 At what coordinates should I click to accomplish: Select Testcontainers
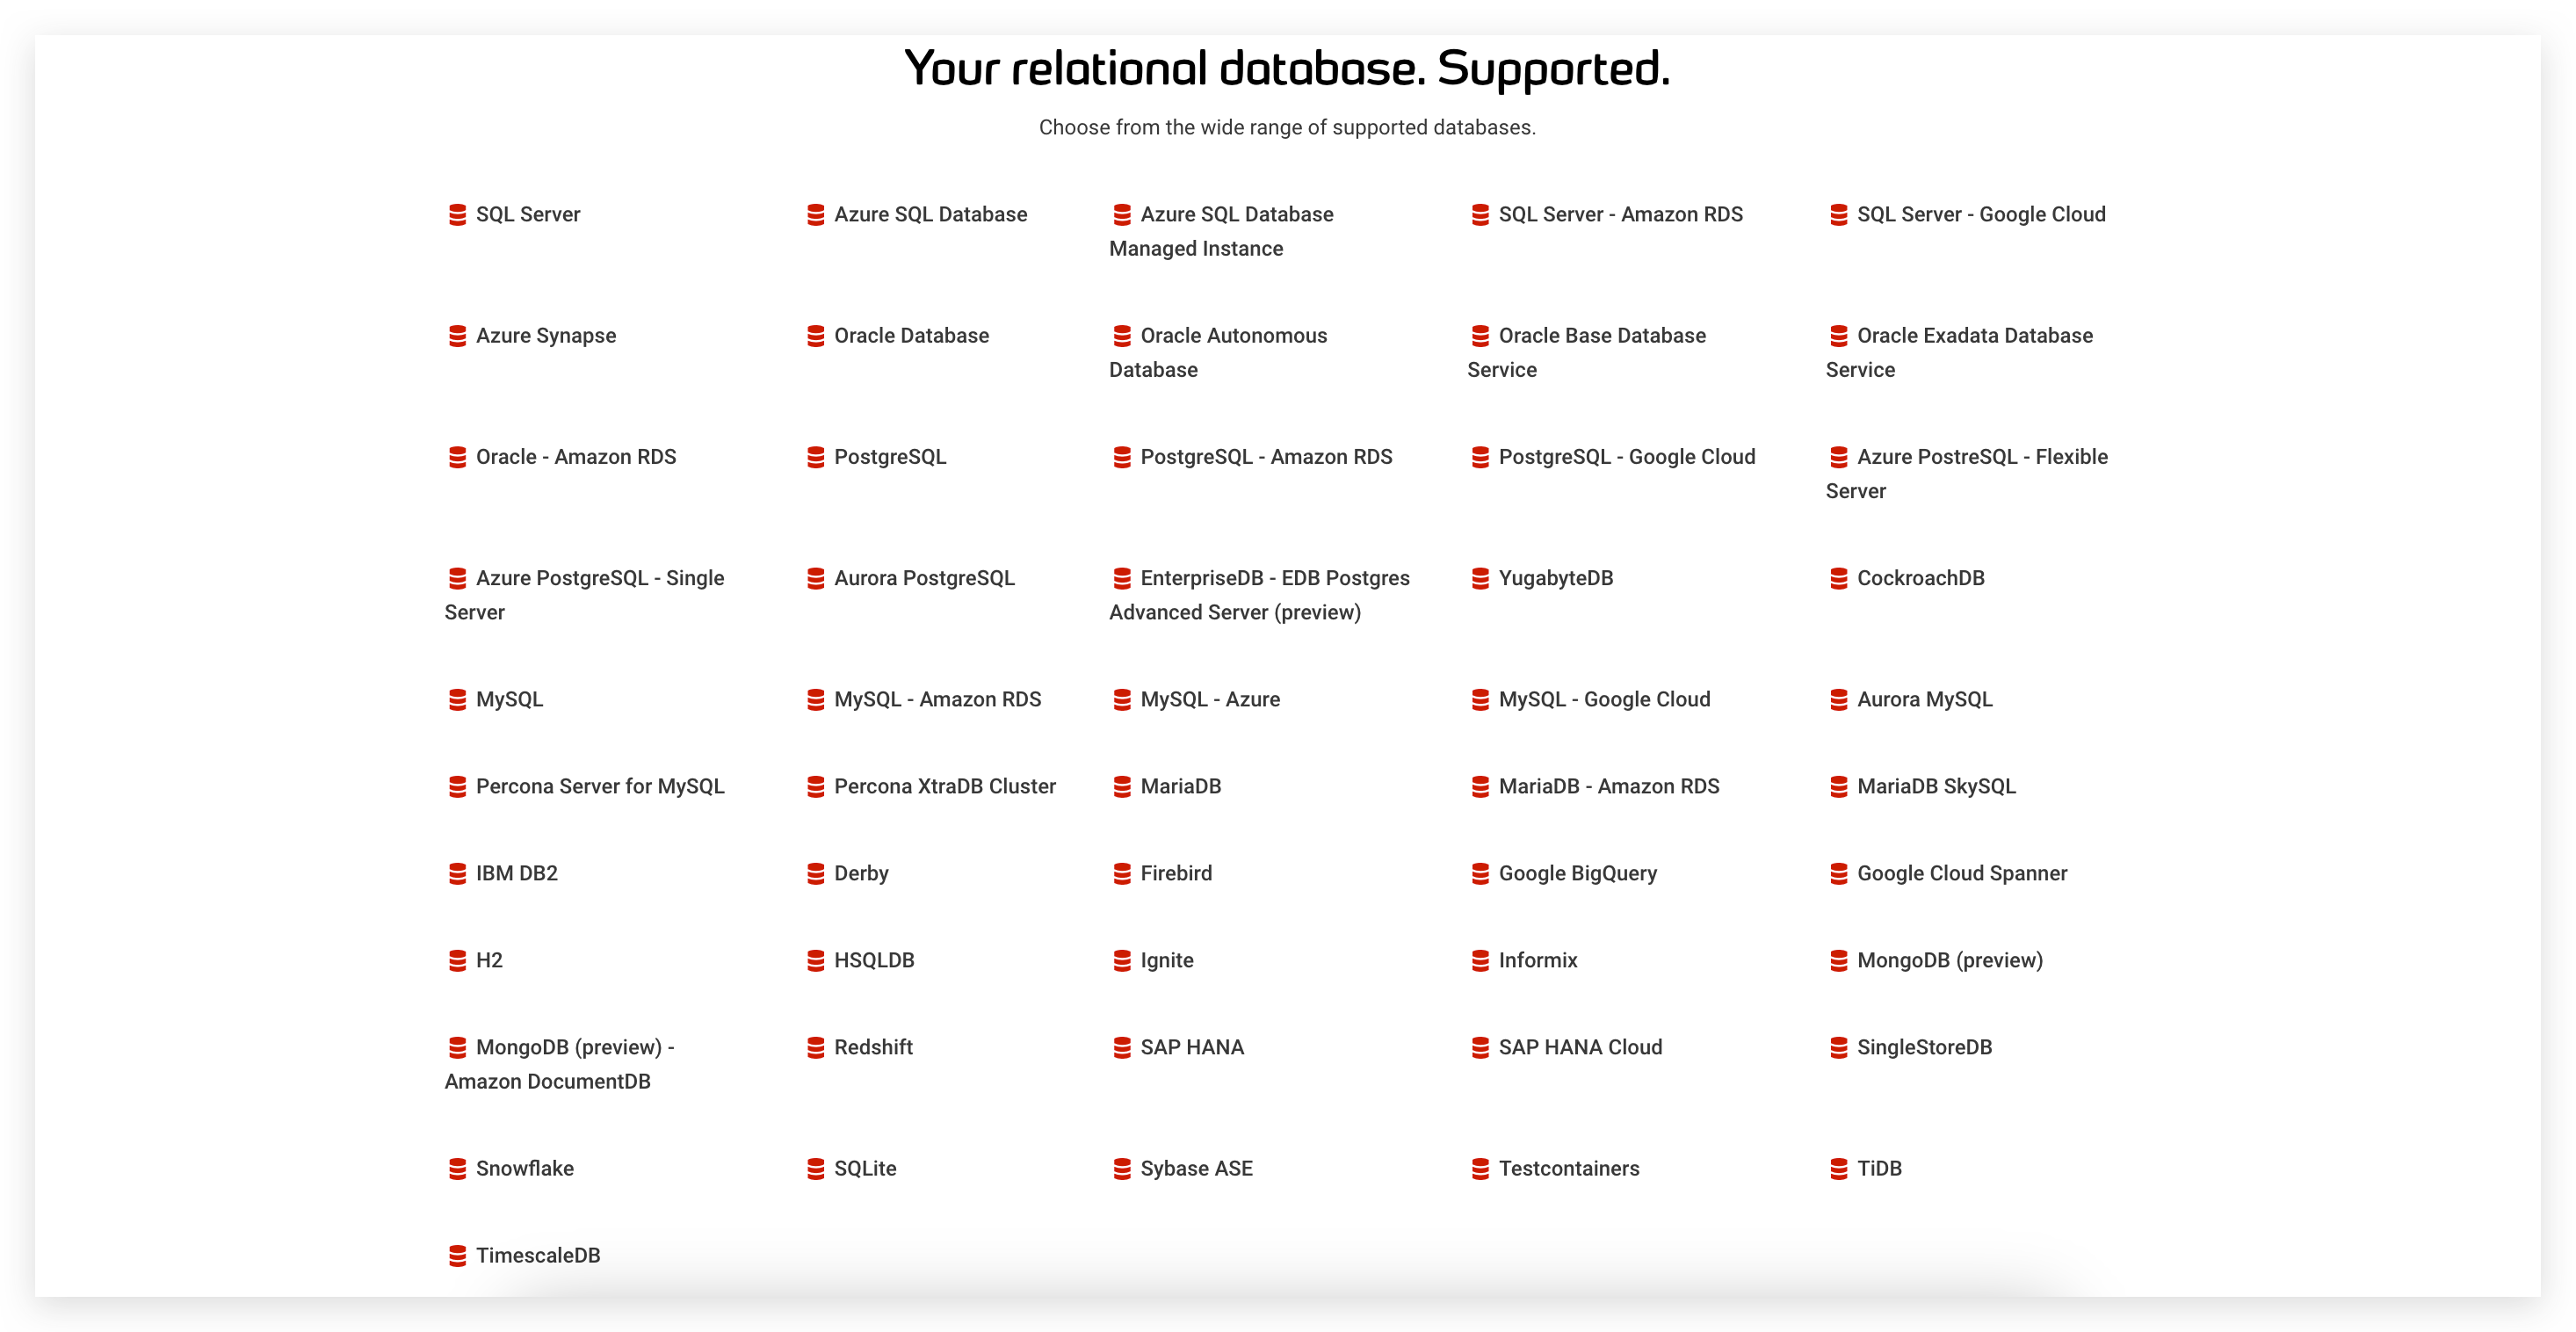(x=1568, y=1168)
